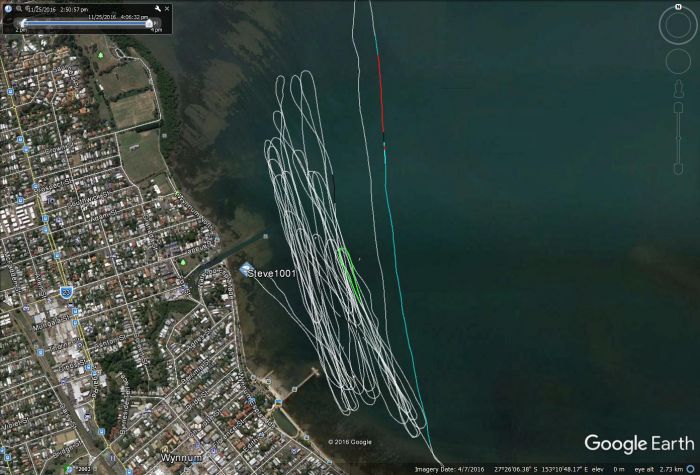Click the clock icon in time slider
The width and height of the screenshot is (700, 475).
click(x=9, y=8)
